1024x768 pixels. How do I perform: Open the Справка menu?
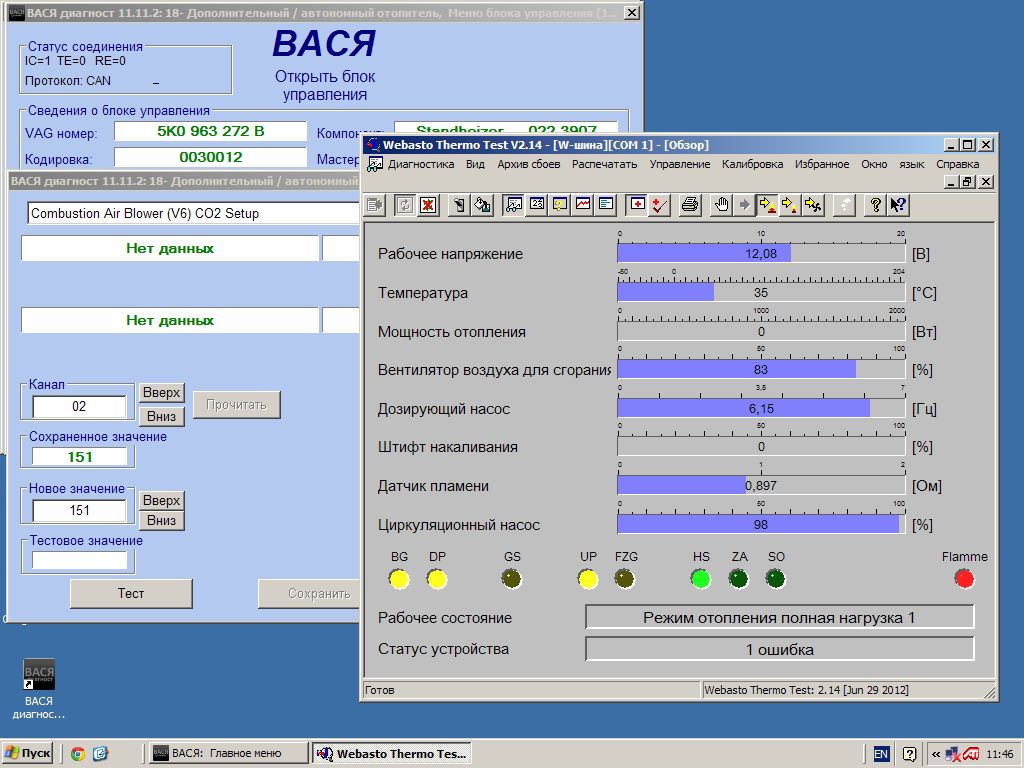[x=957, y=165]
